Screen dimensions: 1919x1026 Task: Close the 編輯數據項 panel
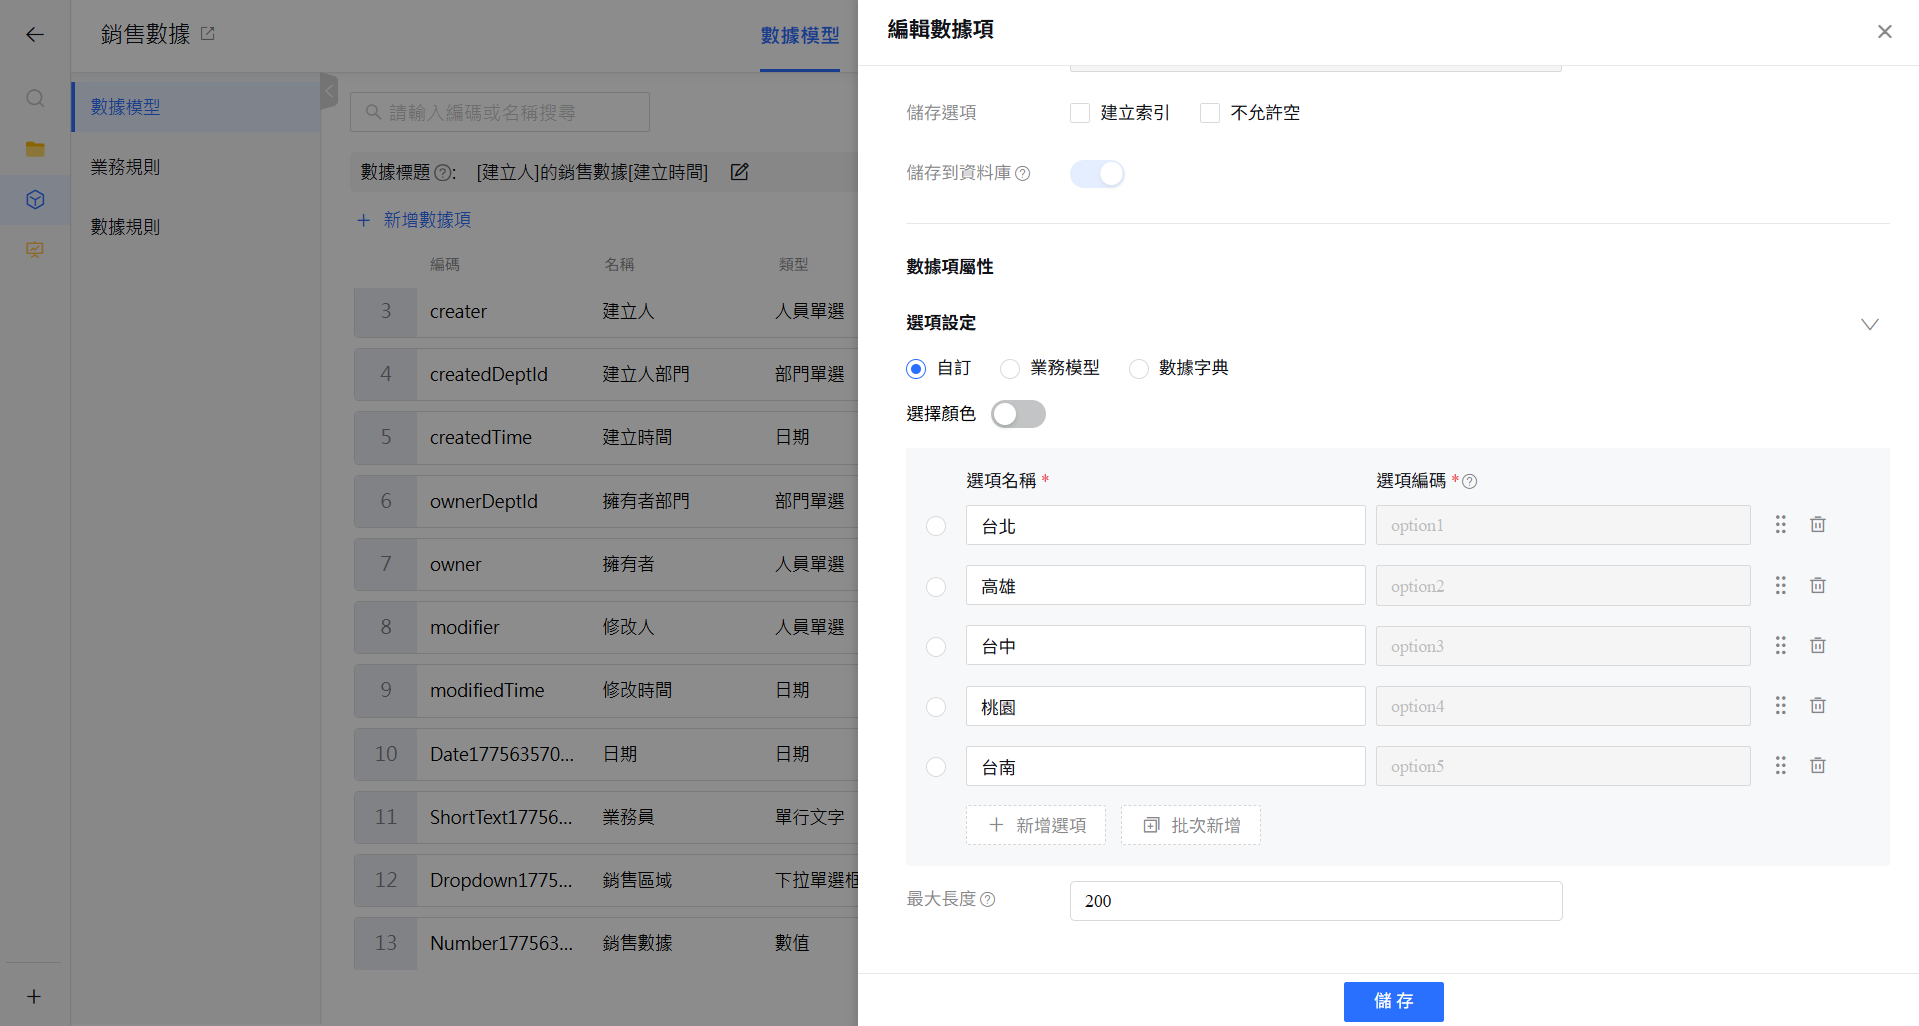point(1884,32)
